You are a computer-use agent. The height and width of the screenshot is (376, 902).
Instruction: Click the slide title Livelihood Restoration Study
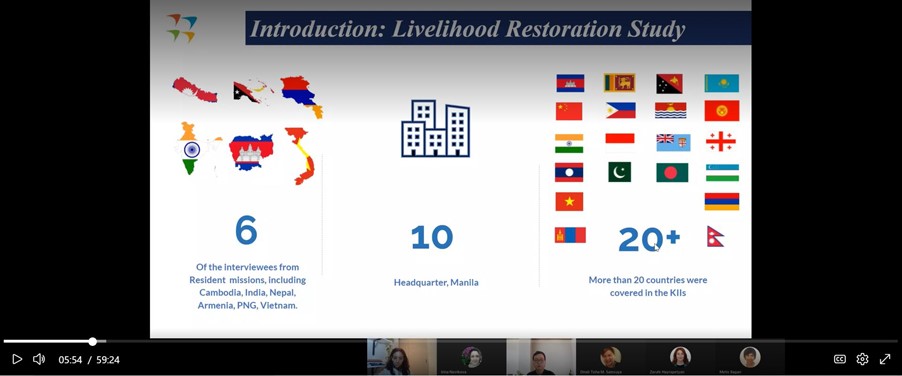(467, 29)
